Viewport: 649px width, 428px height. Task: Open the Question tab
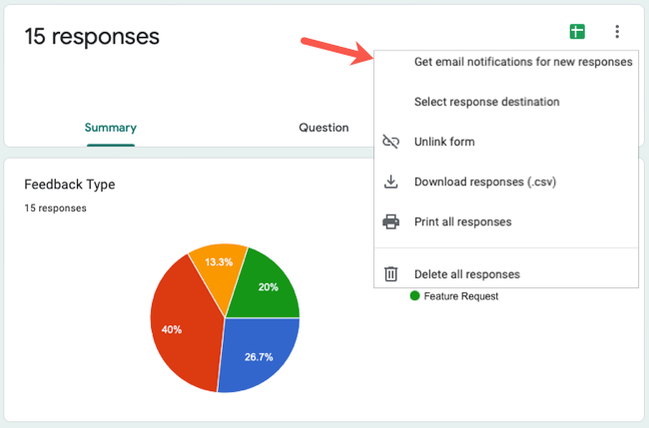[x=323, y=128]
